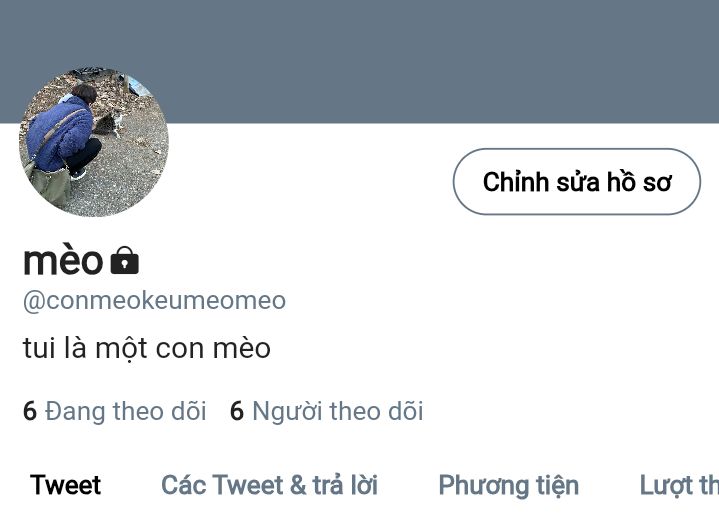Click the Chỉnh sửa hồ sơ button
This screenshot has height=515, width=719.
point(577,182)
